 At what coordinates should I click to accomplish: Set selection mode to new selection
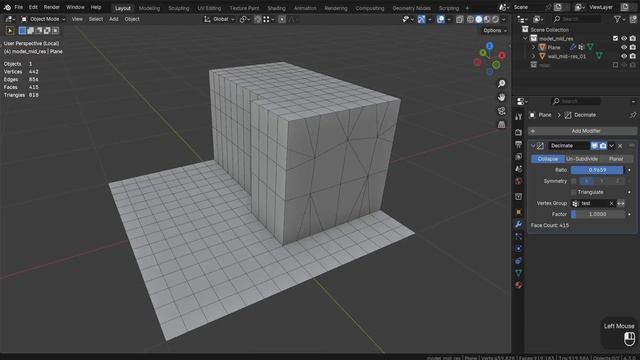point(22,31)
